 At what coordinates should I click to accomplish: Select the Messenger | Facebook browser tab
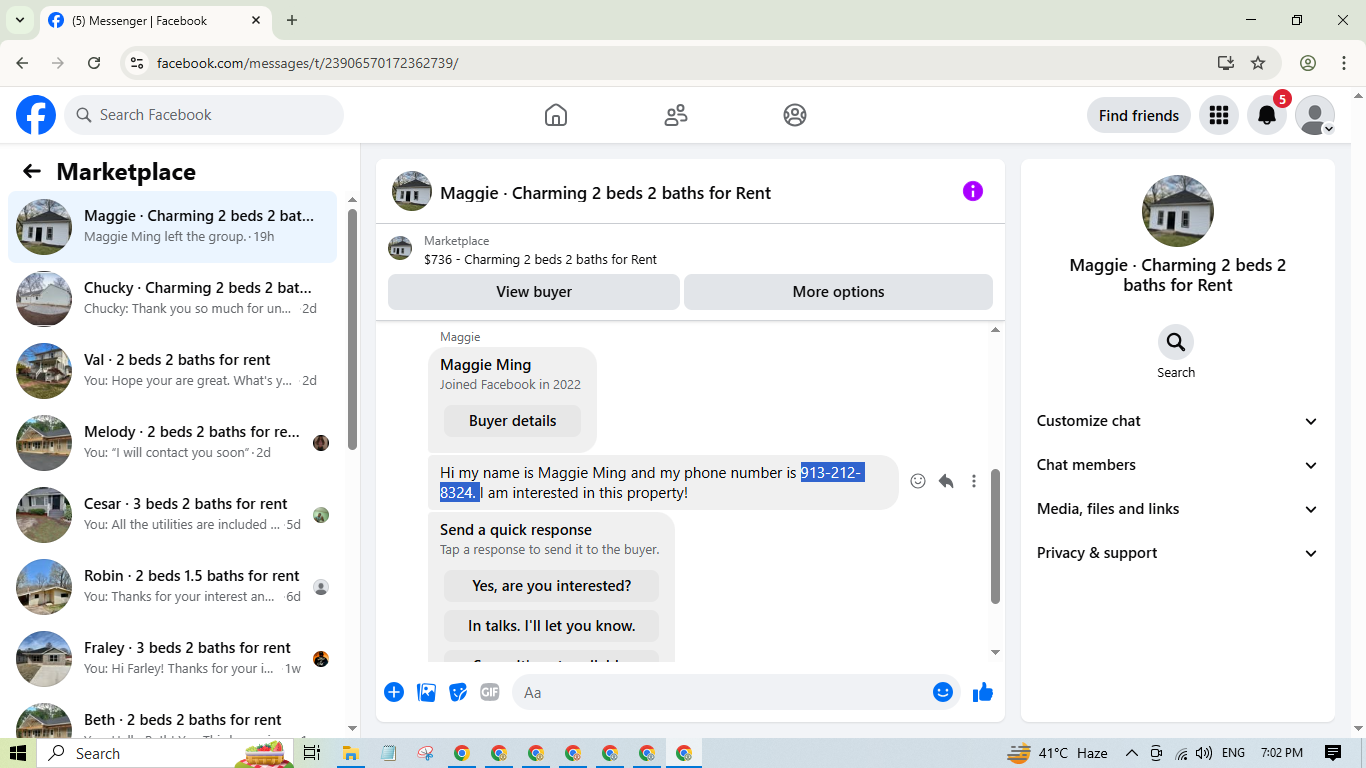tap(155, 20)
